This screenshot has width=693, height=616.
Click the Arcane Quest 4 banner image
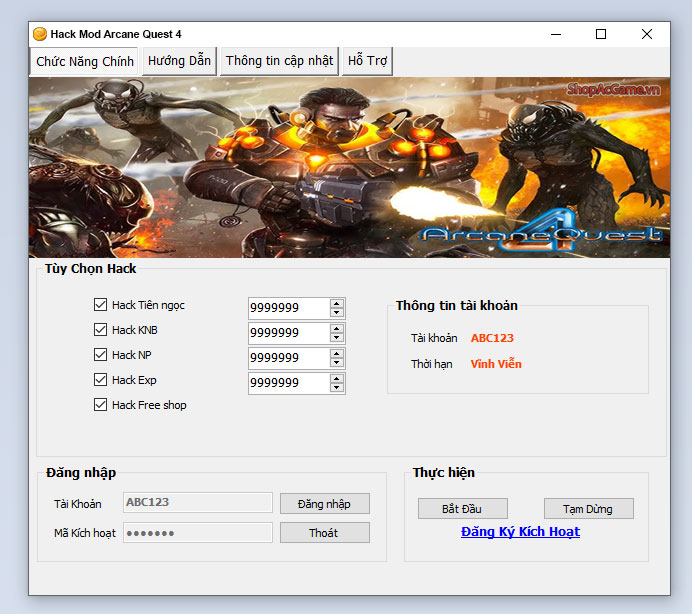[x=349, y=167]
